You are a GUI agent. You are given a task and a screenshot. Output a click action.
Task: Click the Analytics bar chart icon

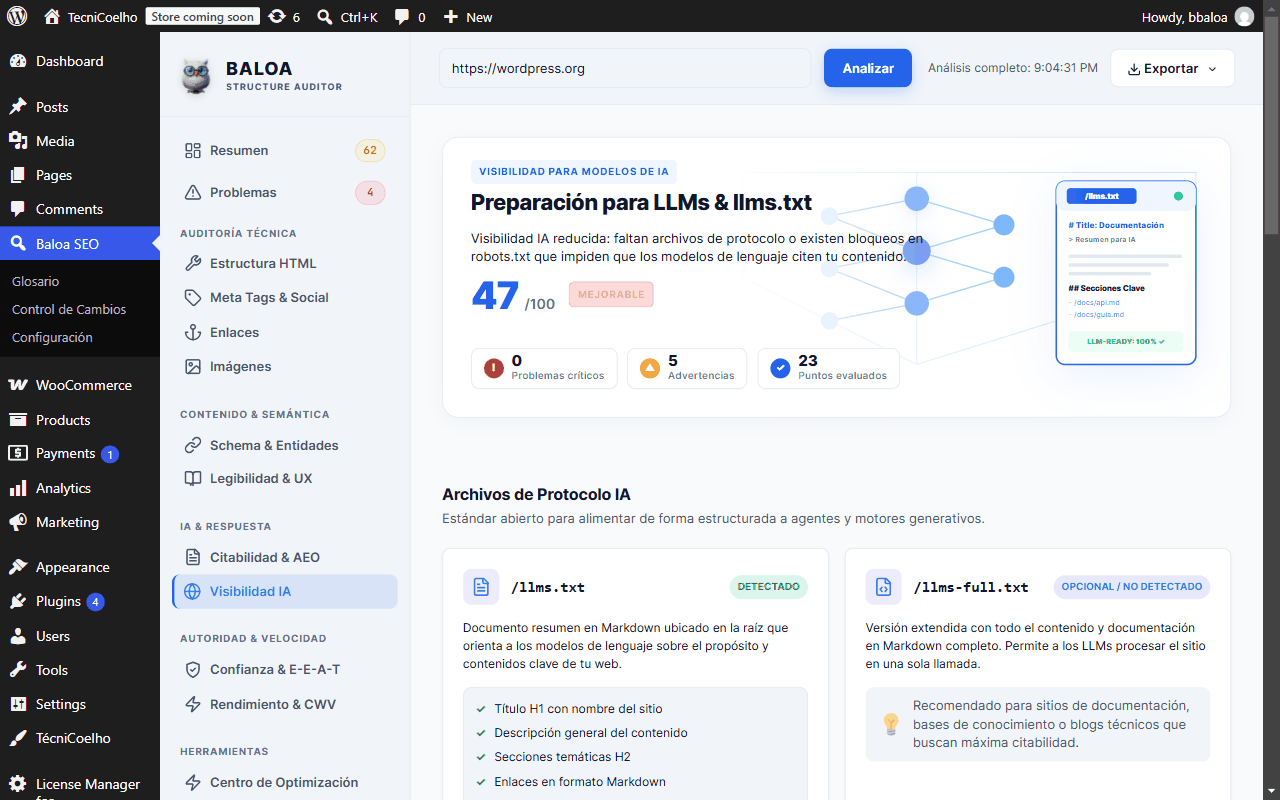click(x=18, y=488)
